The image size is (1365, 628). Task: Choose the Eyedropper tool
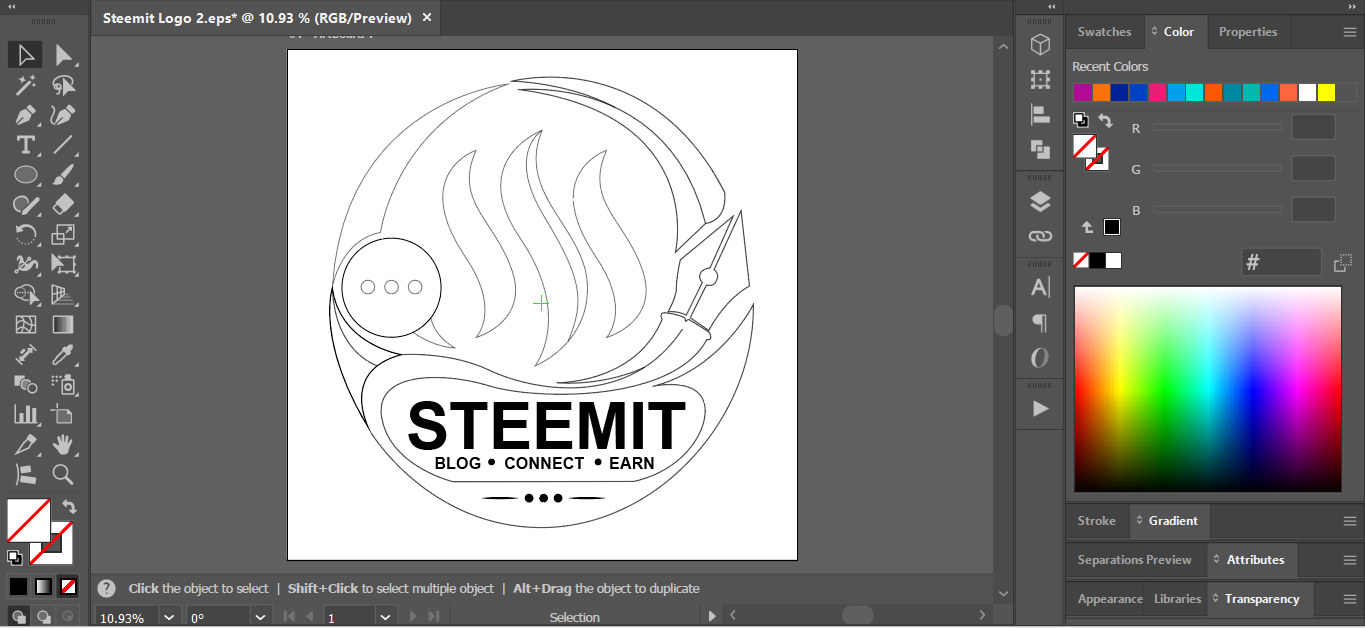tap(63, 354)
